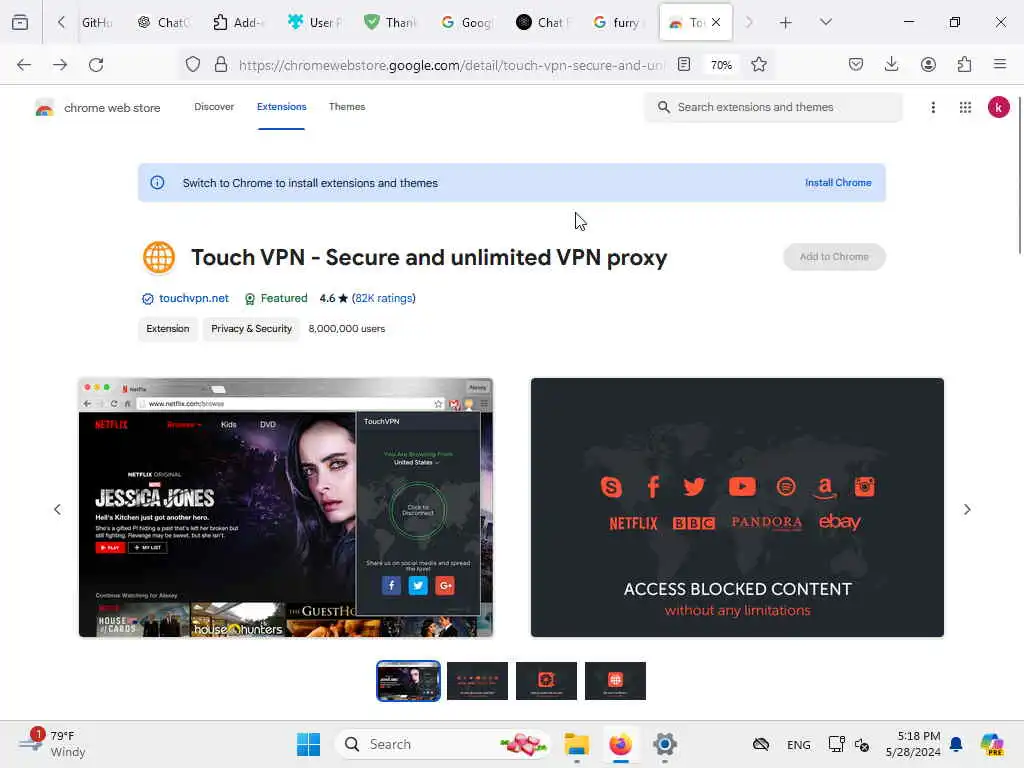1024x768 pixels.
Task: Select fourth carousel thumbnail
Action: coord(615,681)
